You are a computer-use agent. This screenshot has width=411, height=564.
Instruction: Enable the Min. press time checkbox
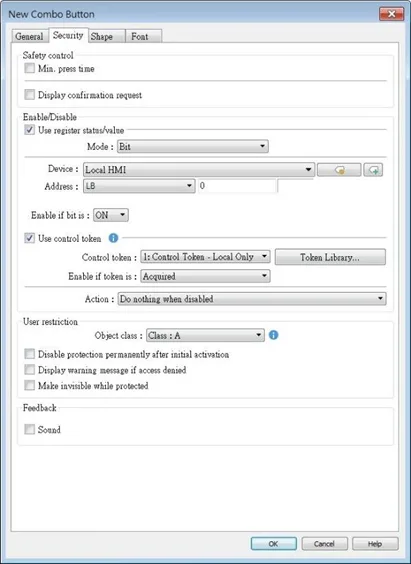click(x=29, y=68)
